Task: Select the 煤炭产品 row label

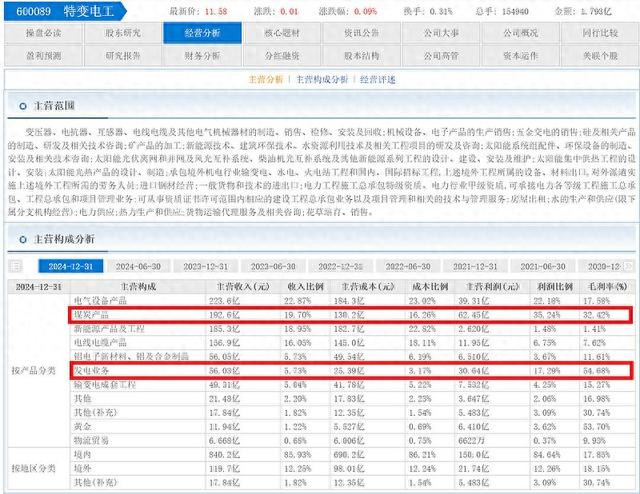Action: pyautogui.click(x=91, y=315)
